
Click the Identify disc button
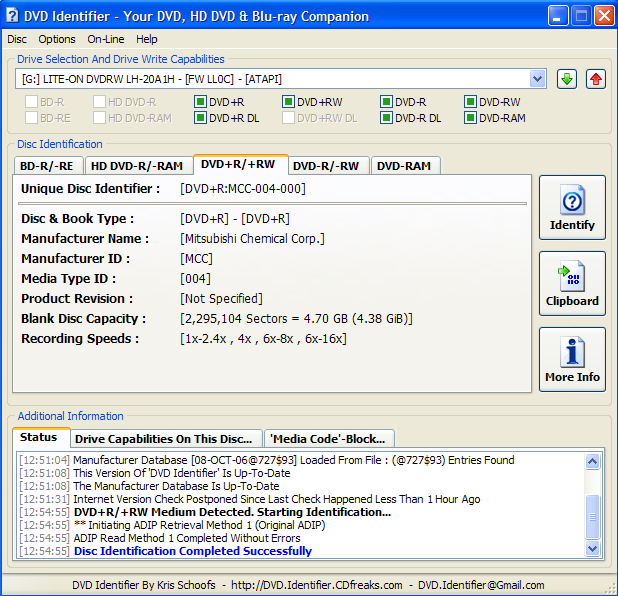pyautogui.click(x=572, y=208)
